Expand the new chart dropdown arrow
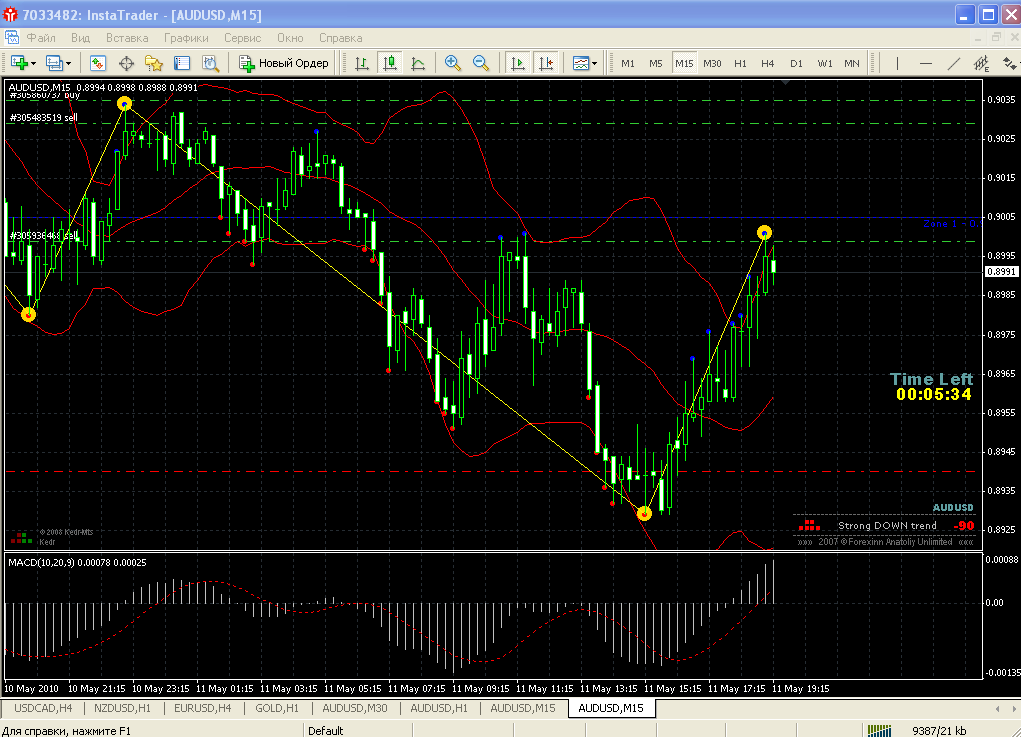The height and width of the screenshot is (737, 1021). (x=34, y=63)
